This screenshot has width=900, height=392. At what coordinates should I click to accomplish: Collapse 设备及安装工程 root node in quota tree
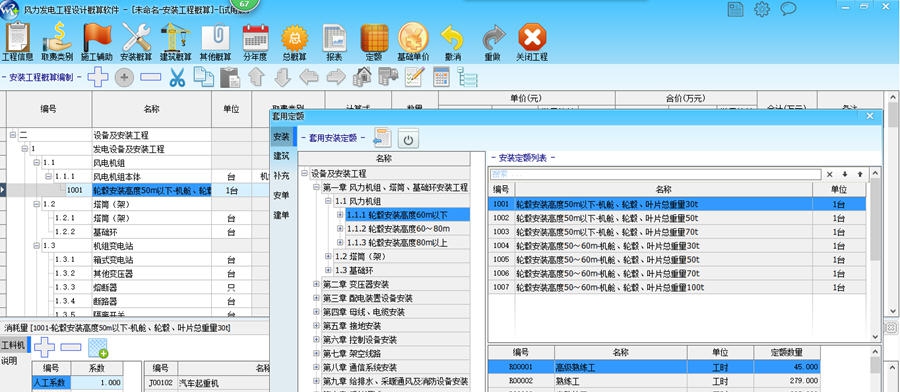click(304, 173)
